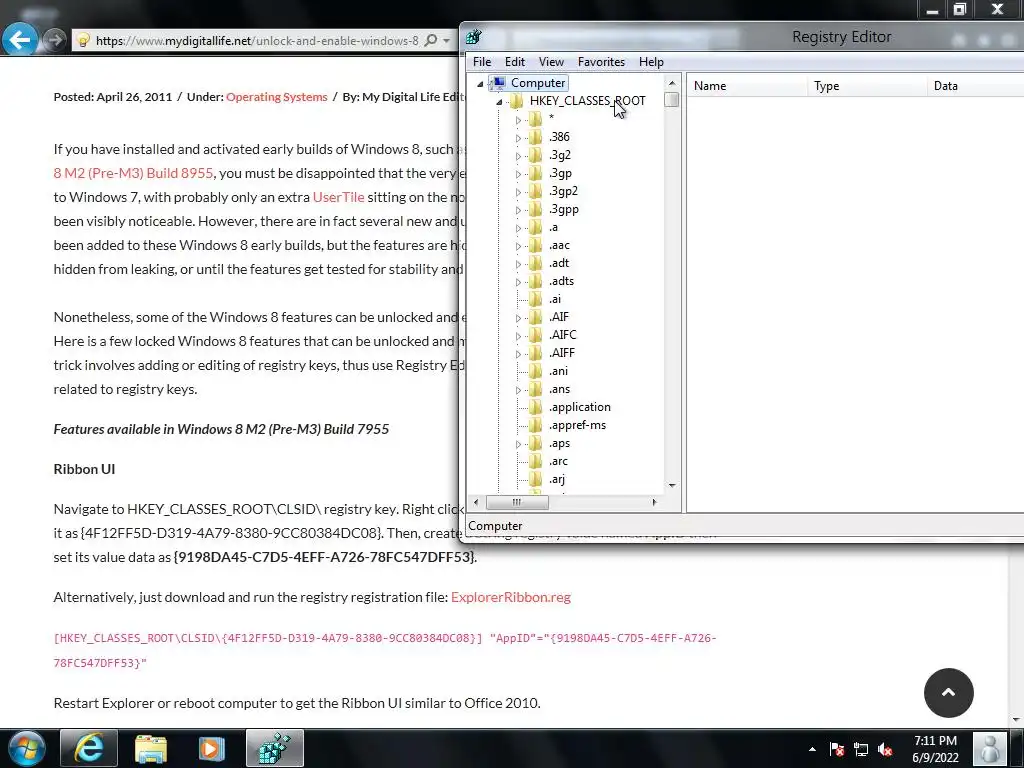Click the Action Center flag icon
Image resolution: width=1024 pixels, height=768 pixels.
pos(837,750)
